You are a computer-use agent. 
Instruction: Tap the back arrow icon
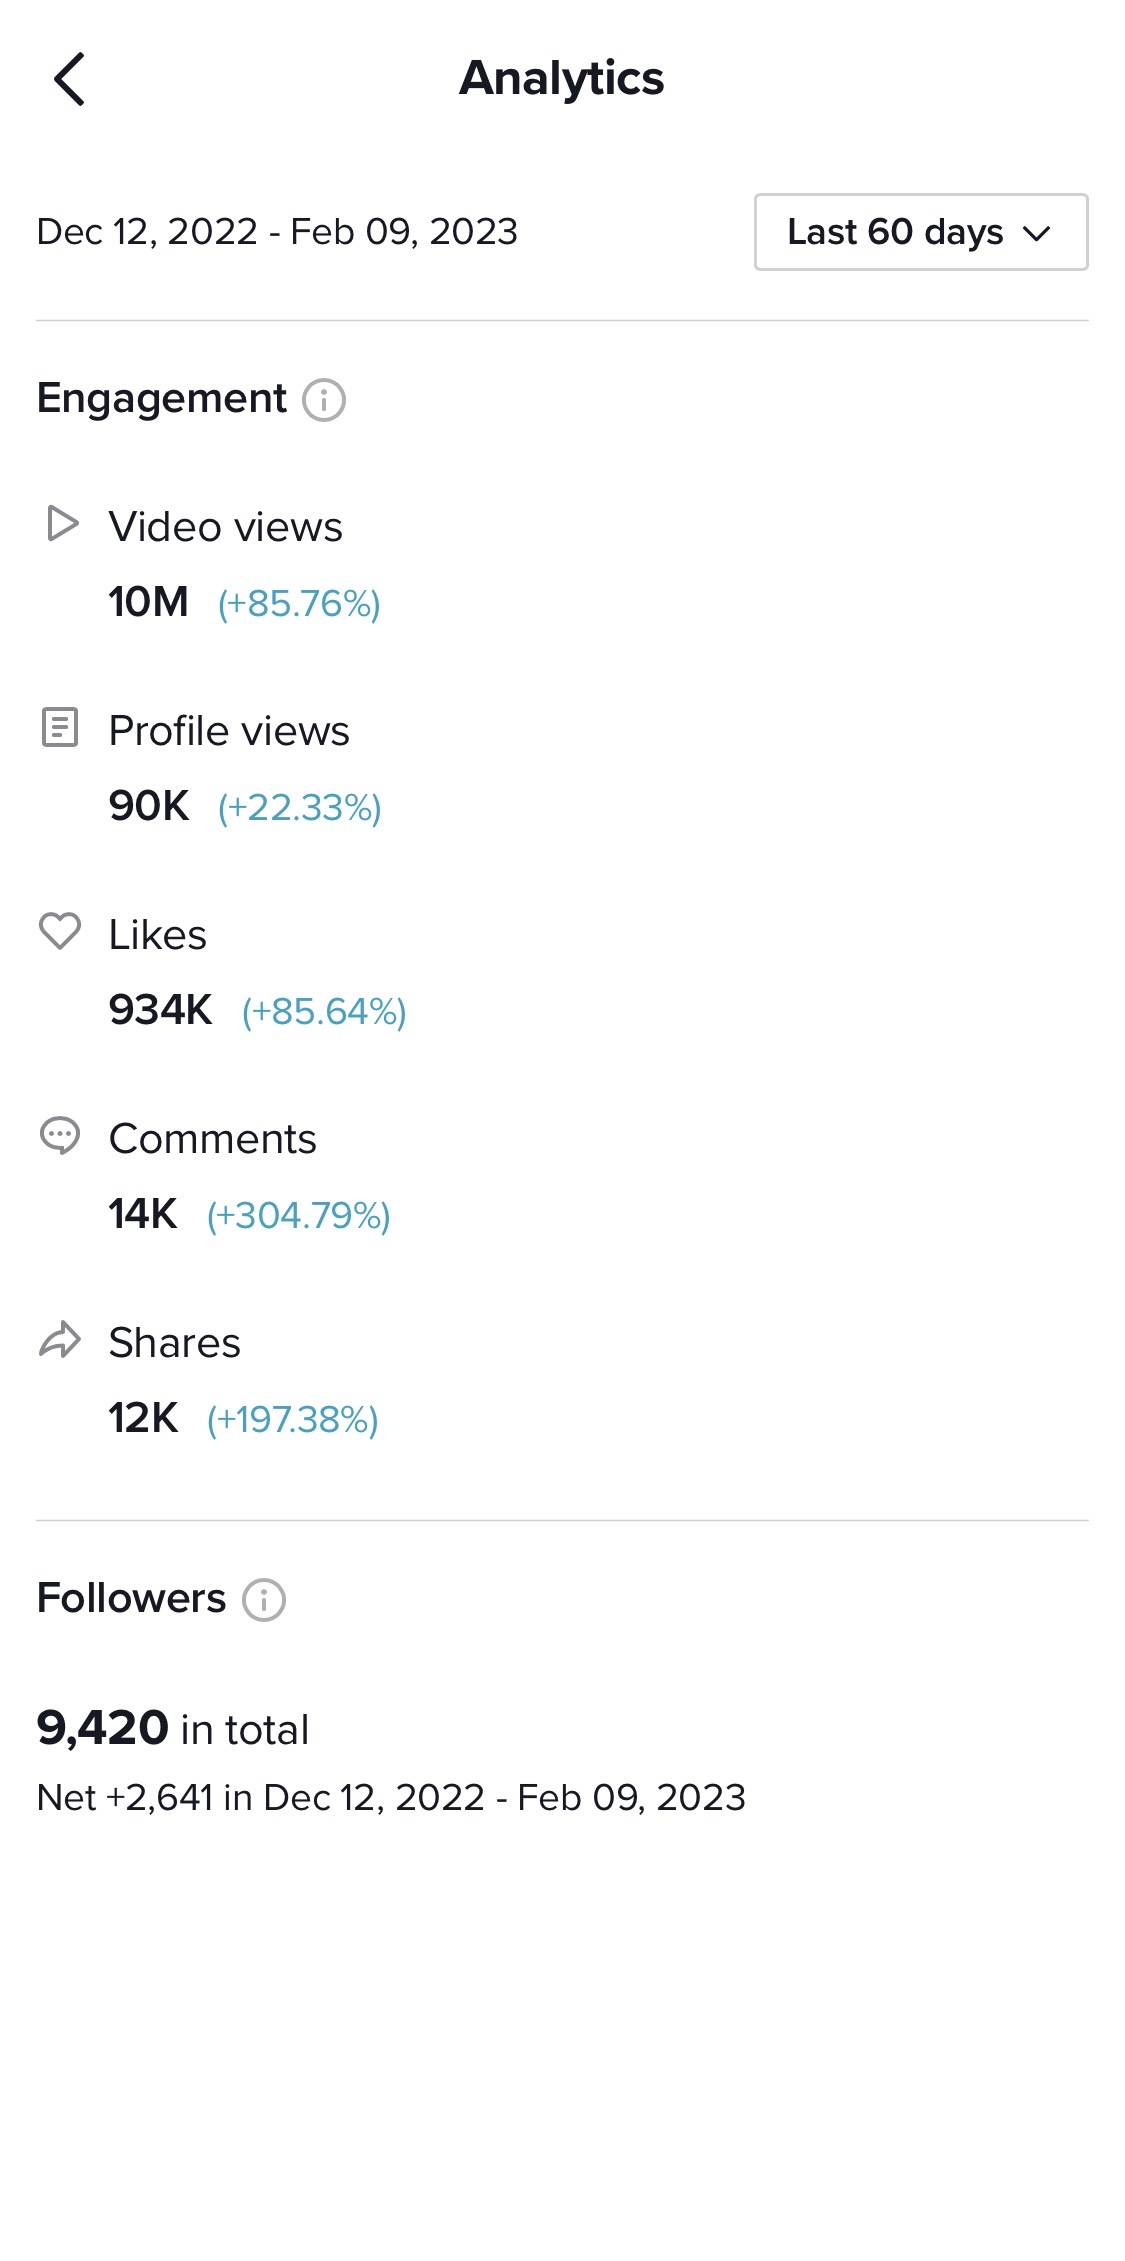[69, 79]
